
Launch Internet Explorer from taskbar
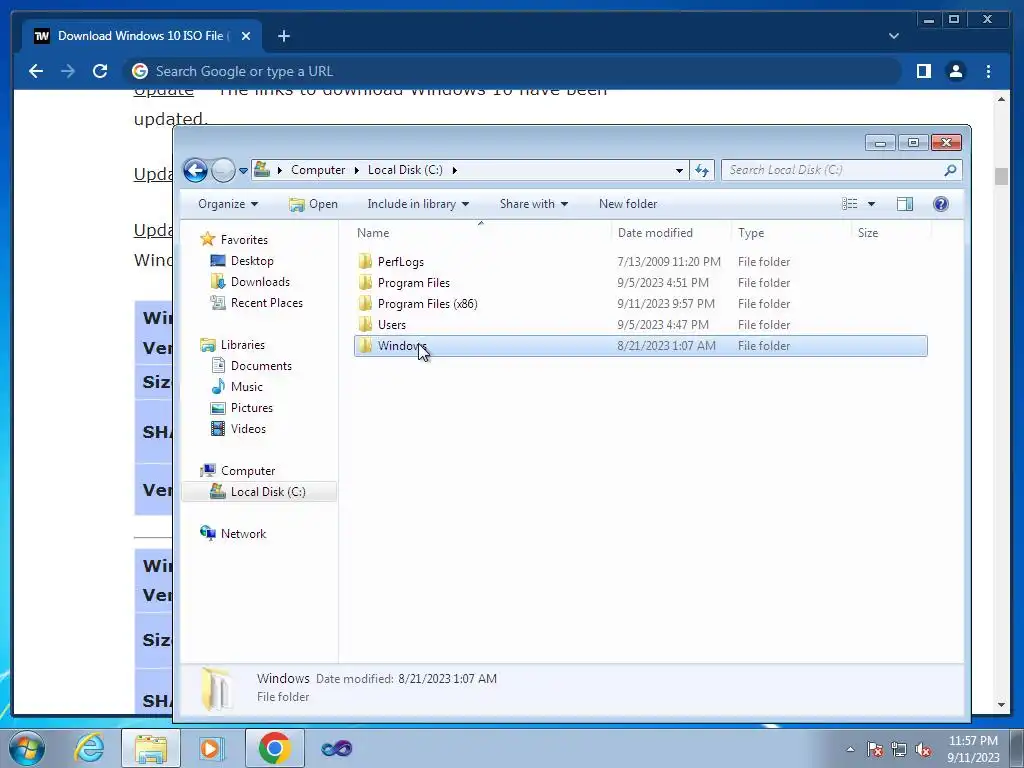coord(89,748)
